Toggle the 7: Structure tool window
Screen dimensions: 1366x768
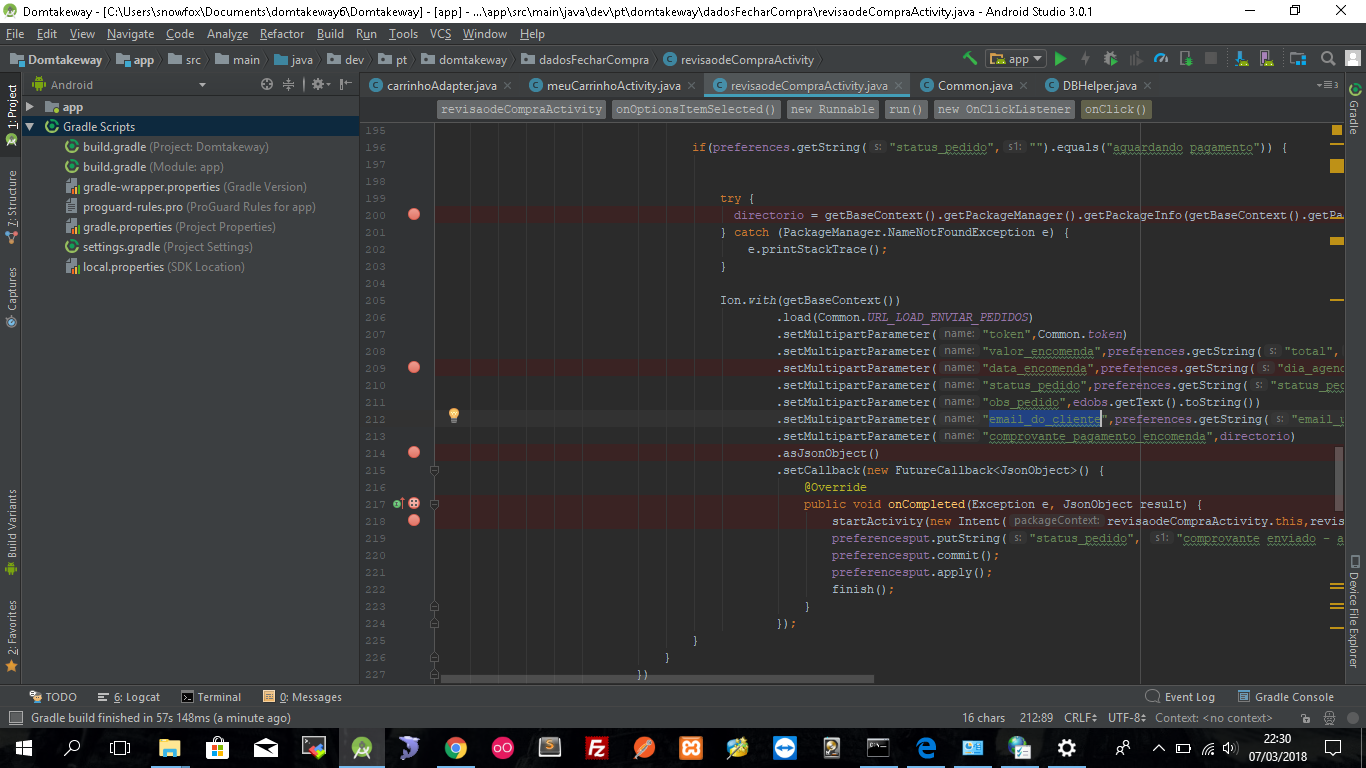[x=11, y=207]
